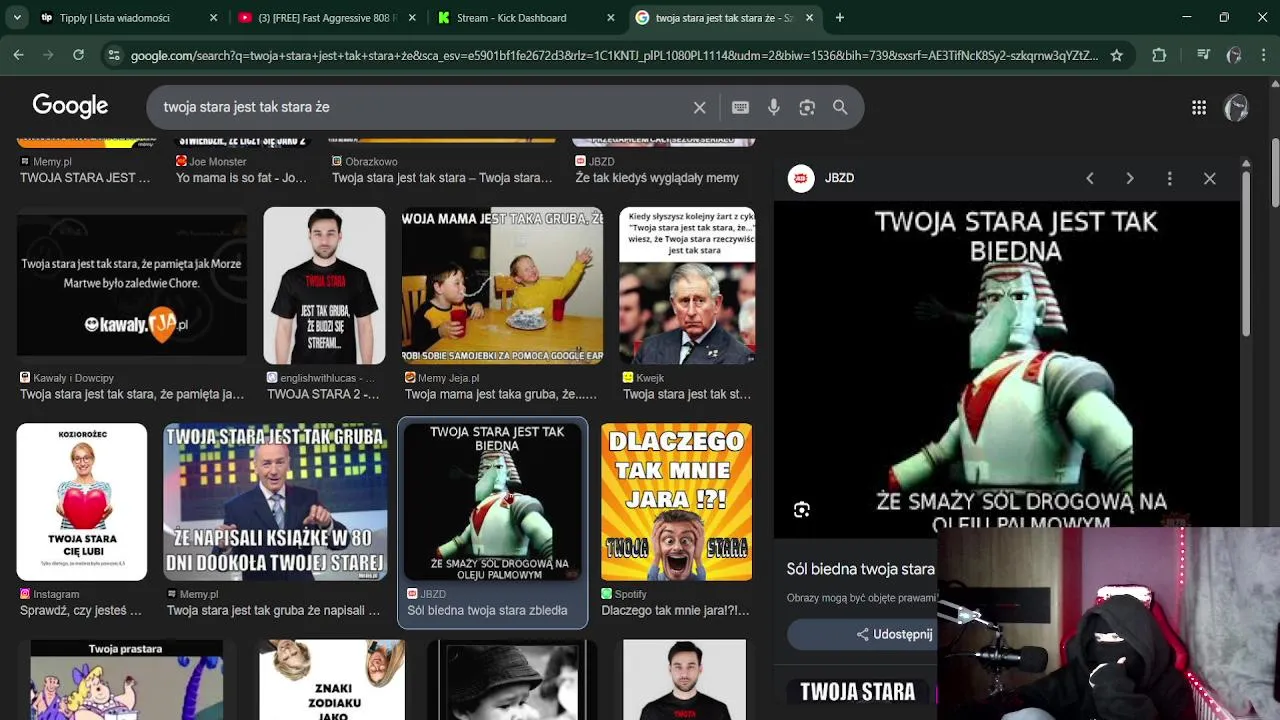
Task: Open the preview panel three-dot options
Action: [1170, 178]
